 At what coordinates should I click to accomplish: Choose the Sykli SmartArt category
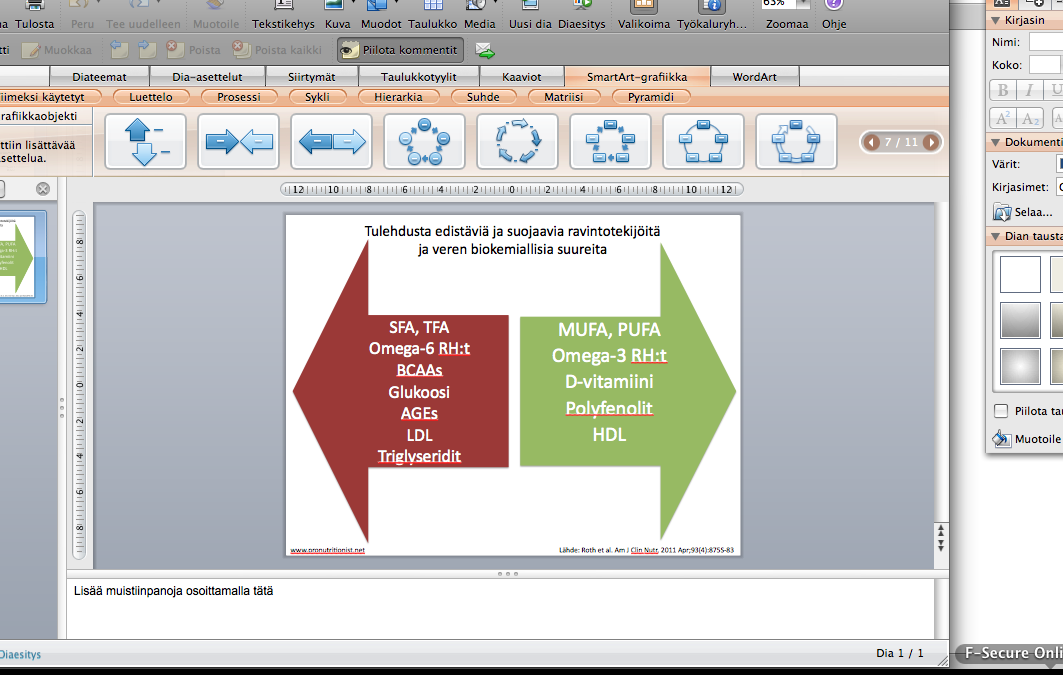click(x=317, y=97)
